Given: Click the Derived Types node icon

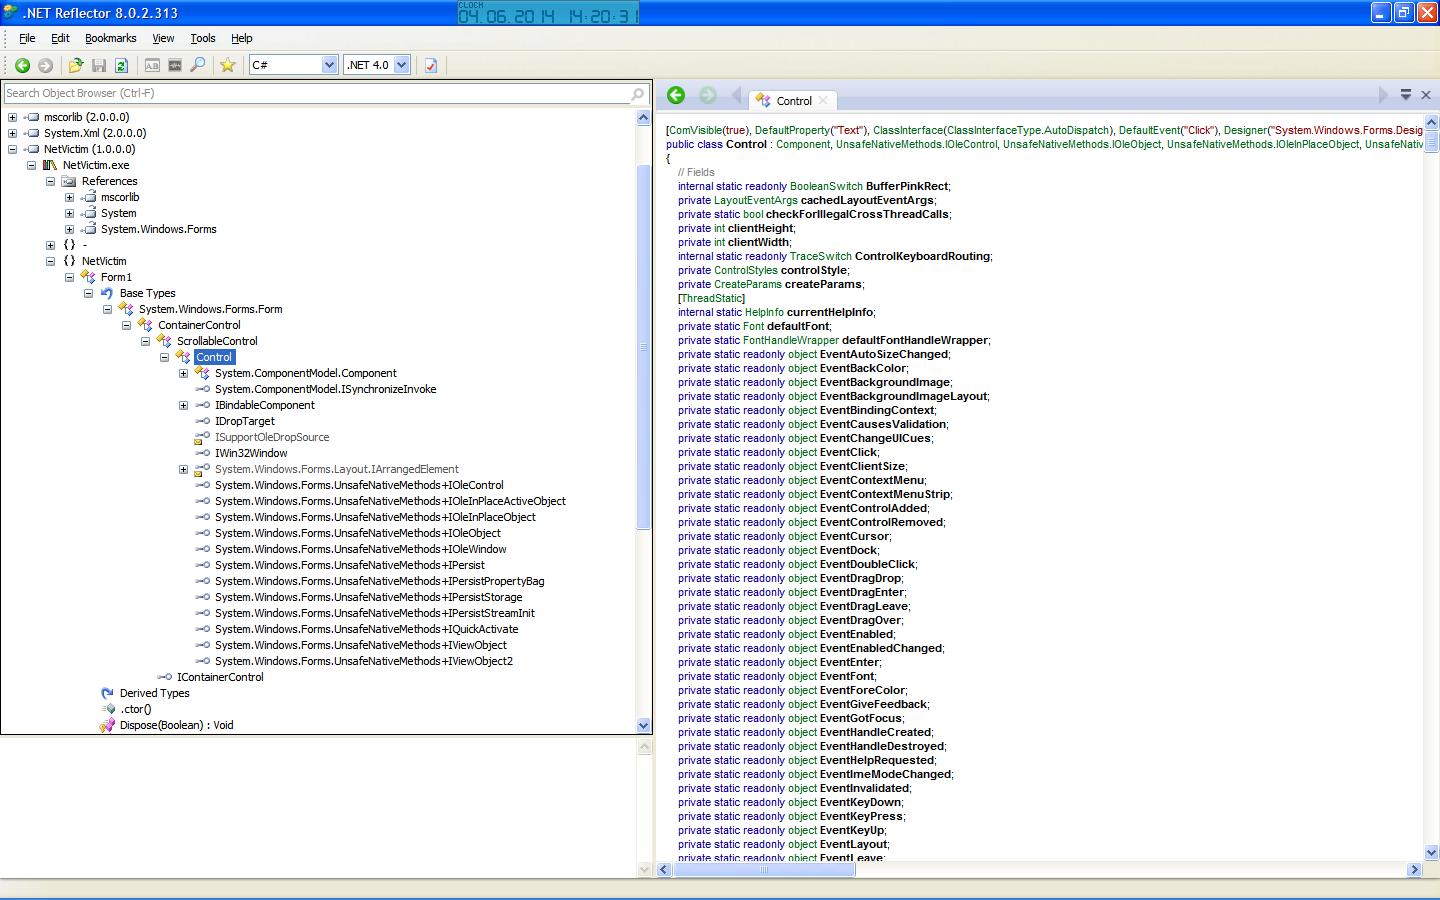Looking at the screenshot, I should tap(107, 693).
